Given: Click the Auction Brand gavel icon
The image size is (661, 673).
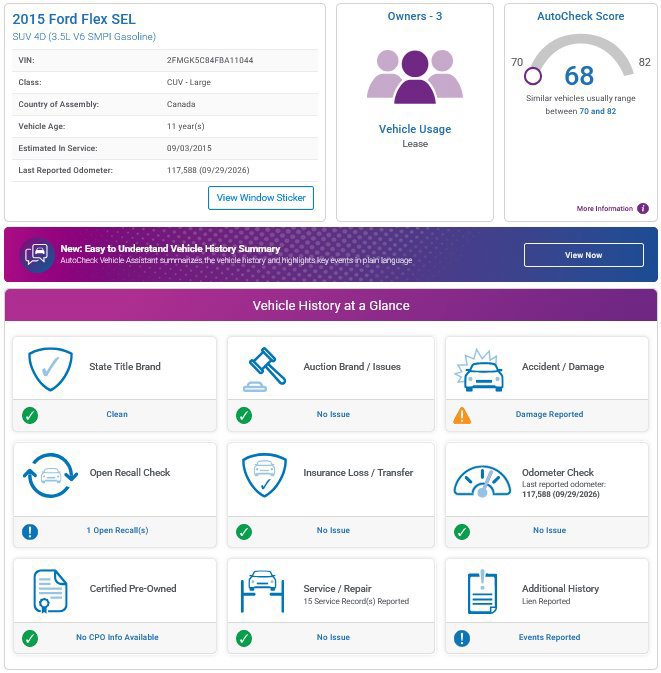Looking at the screenshot, I should point(264,369).
